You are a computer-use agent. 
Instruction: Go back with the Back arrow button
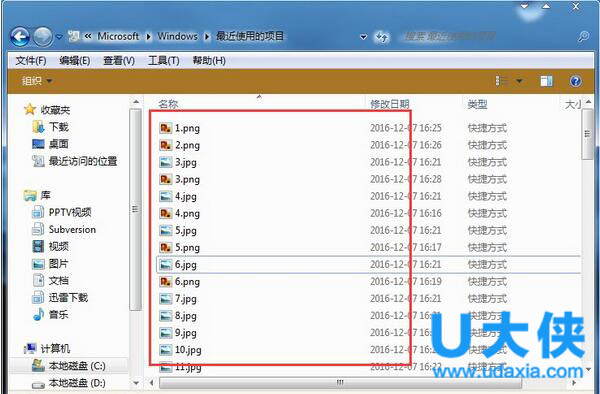coord(20,37)
